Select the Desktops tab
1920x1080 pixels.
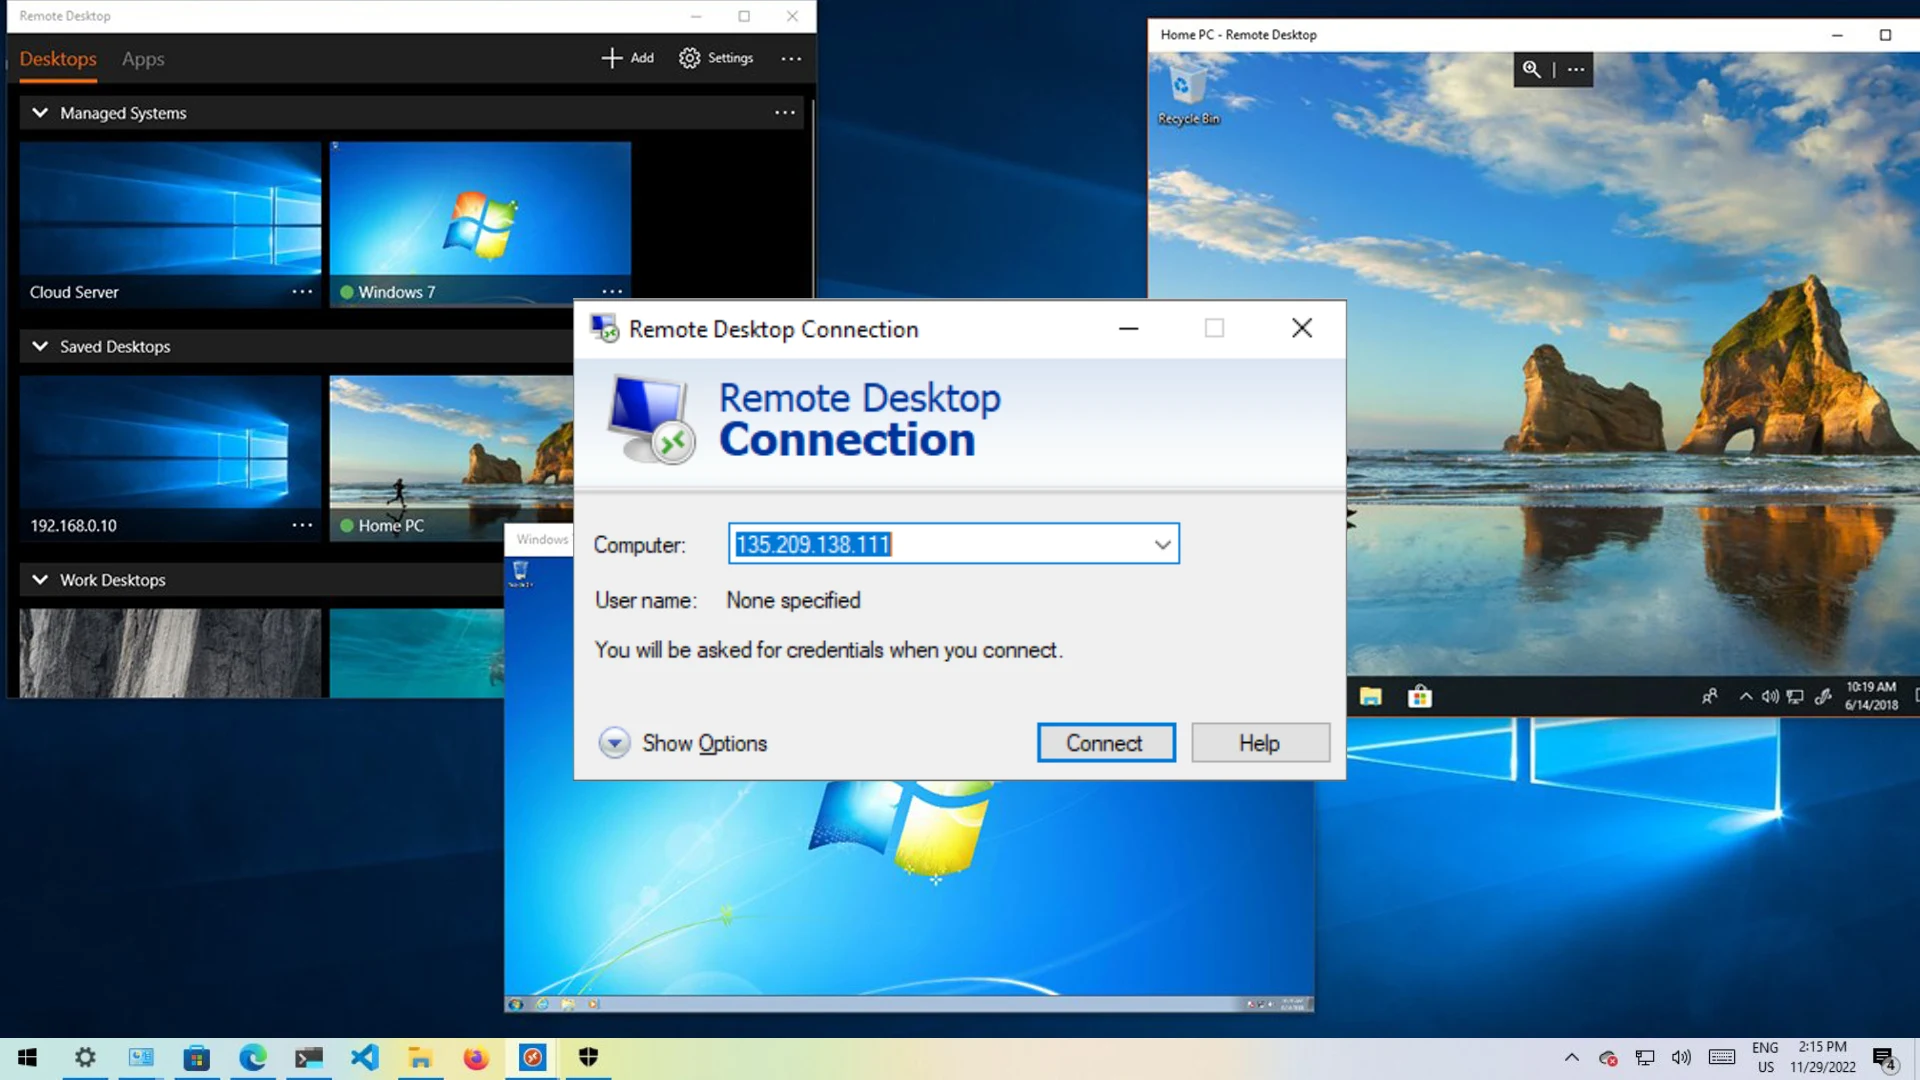pyautogui.click(x=57, y=59)
